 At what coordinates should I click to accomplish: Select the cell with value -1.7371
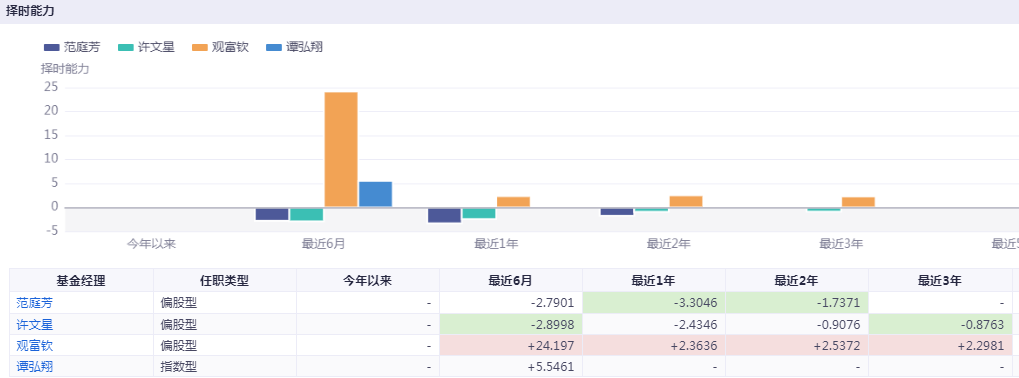point(797,303)
